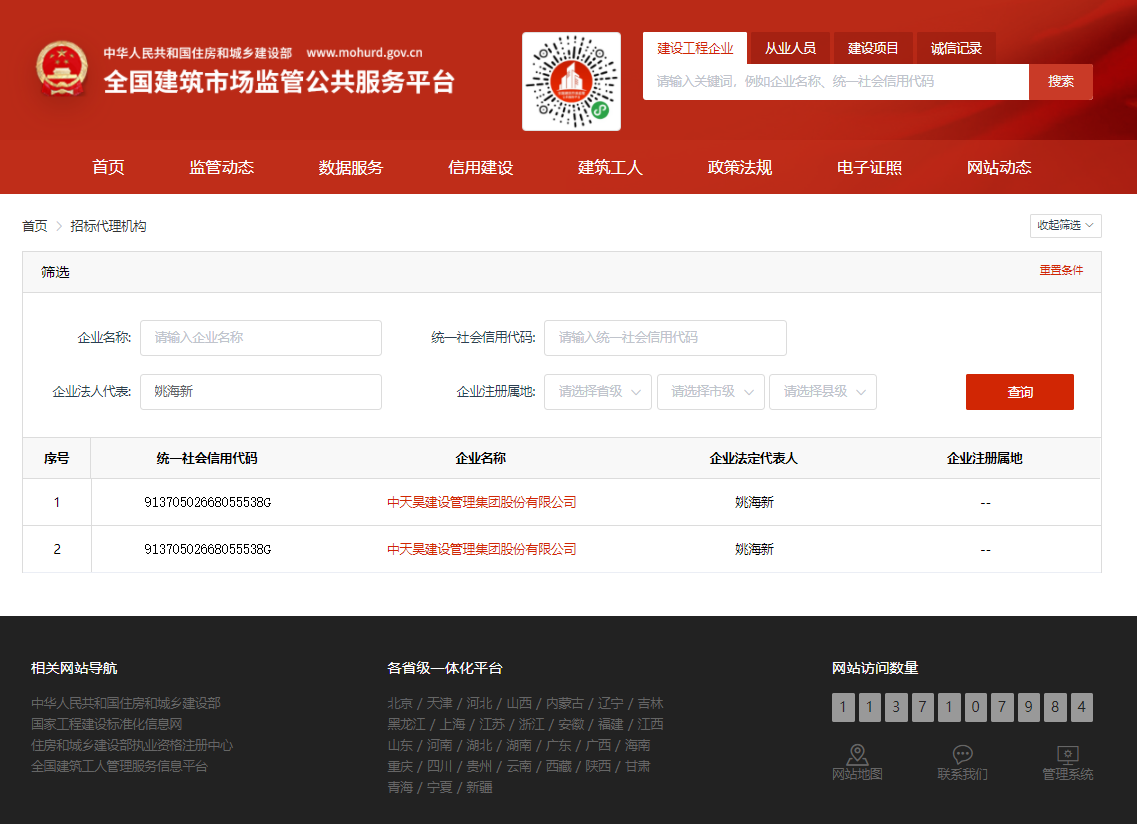
Task: Collapse filters with 收起筛选 button
Action: click(1065, 226)
